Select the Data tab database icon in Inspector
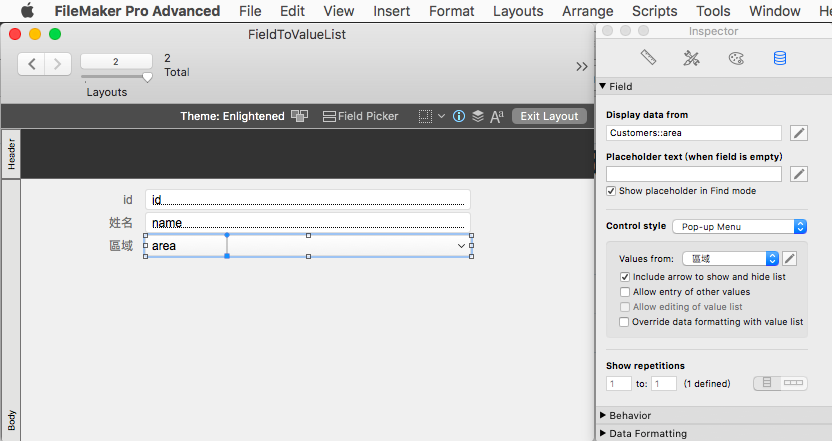 click(779, 58)
